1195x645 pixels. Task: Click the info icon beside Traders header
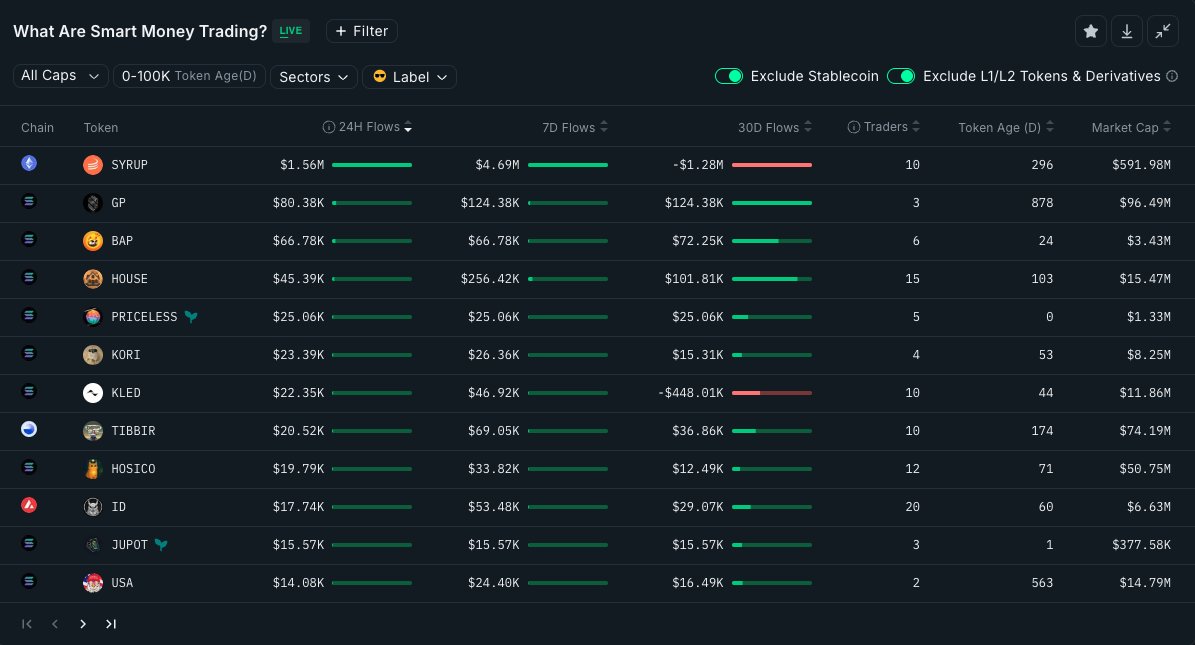tap(854, 127)
